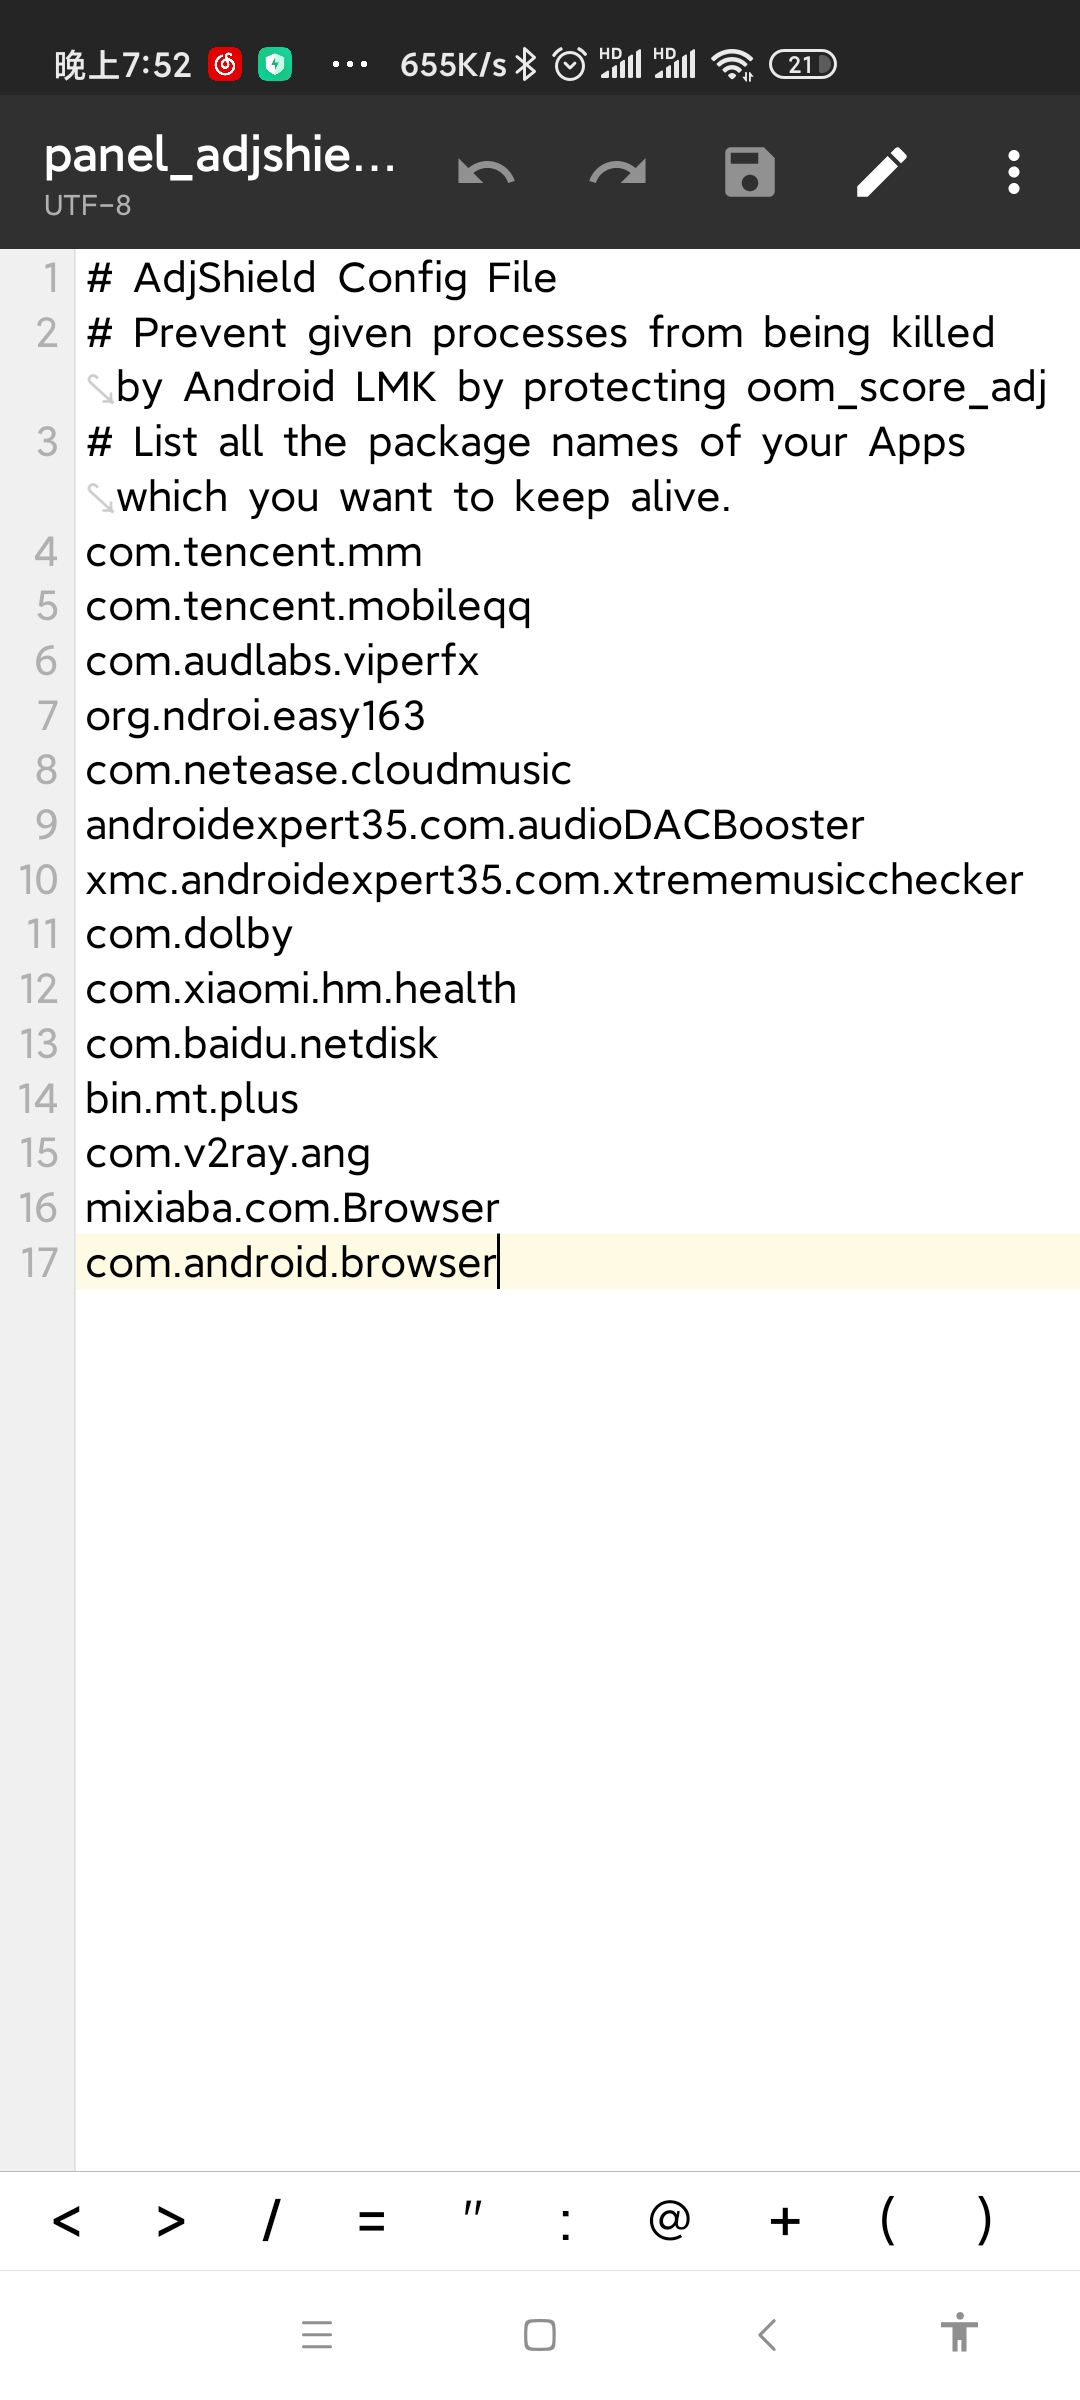
Task: Save the file with the floppy disk icon
Action: (750, 171)
